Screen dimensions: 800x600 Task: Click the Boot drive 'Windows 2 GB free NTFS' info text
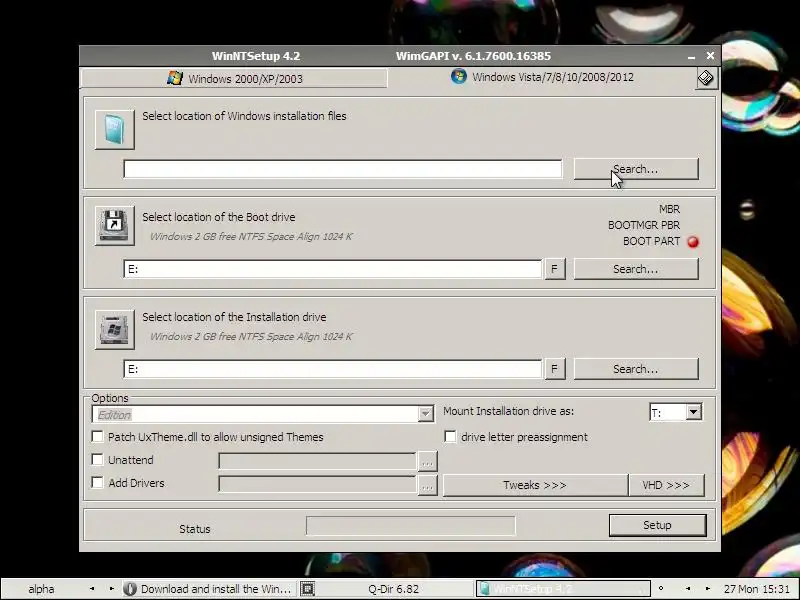[x=251, y=237]
